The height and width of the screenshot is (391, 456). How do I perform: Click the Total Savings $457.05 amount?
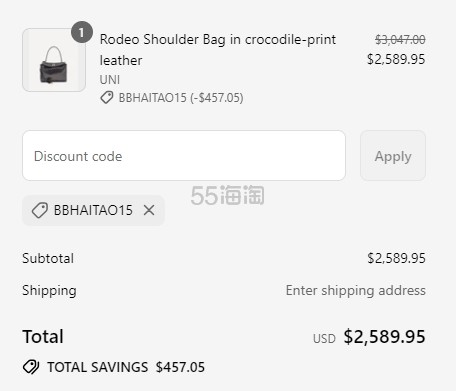coord(180,367)
